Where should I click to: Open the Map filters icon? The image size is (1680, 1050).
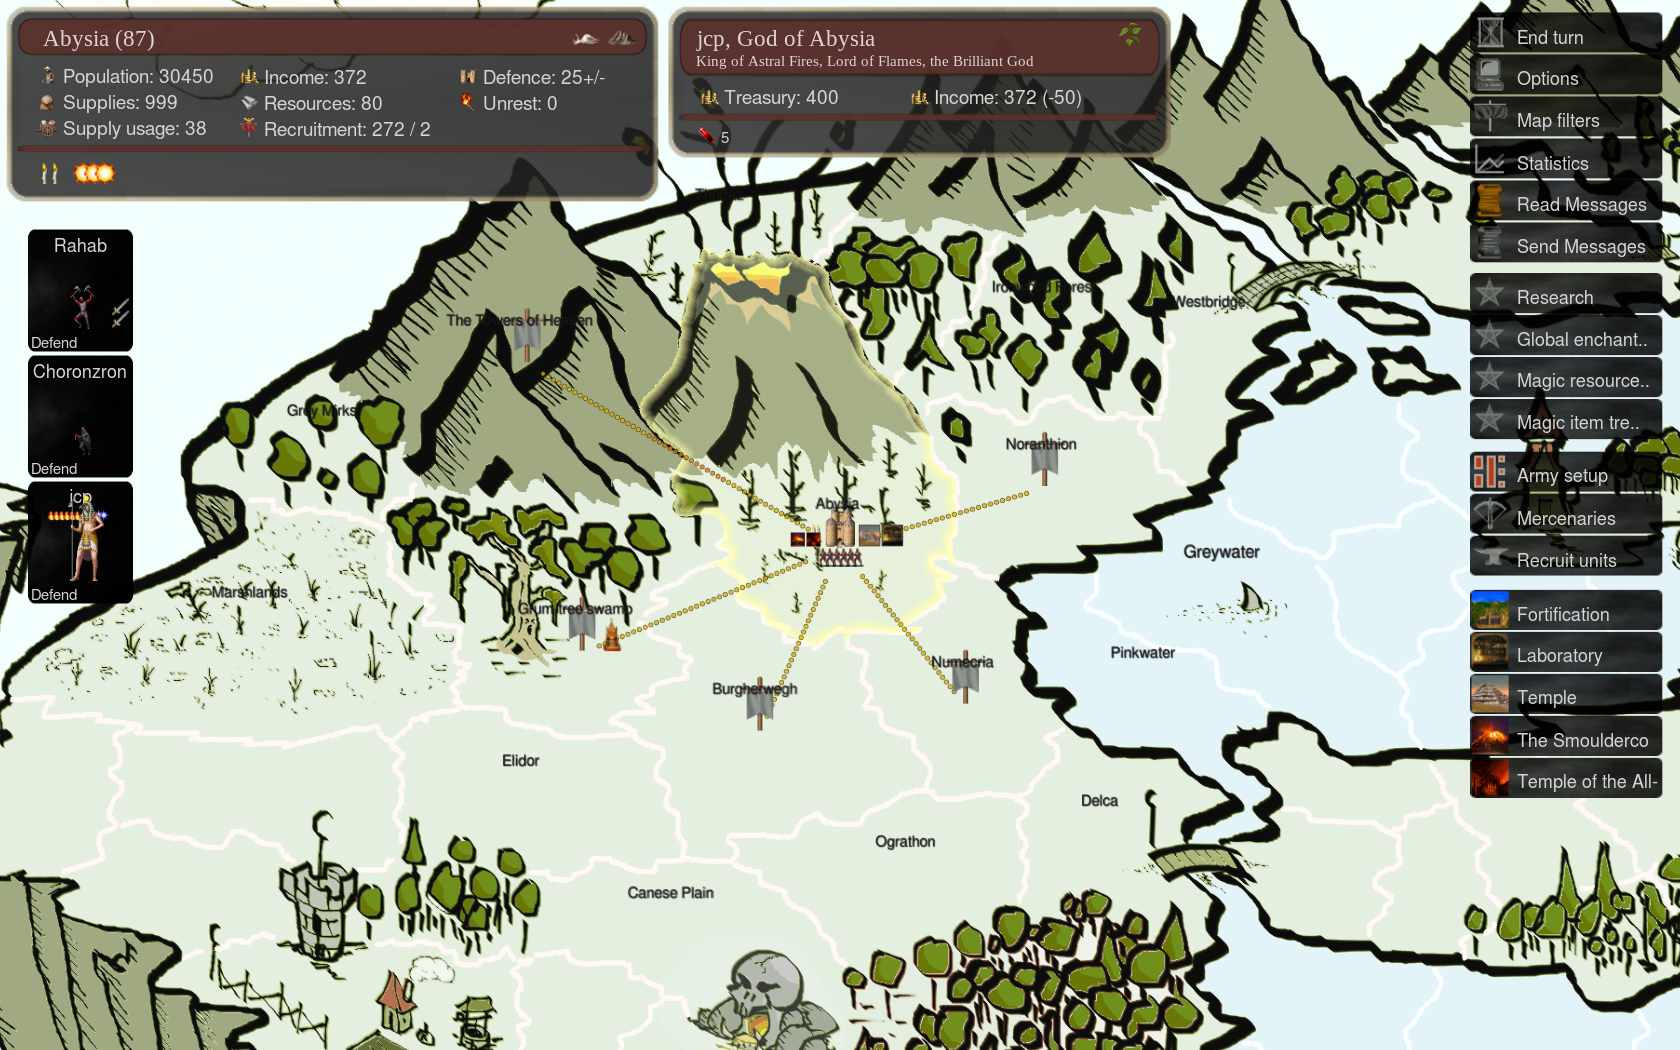(1490, 117)
